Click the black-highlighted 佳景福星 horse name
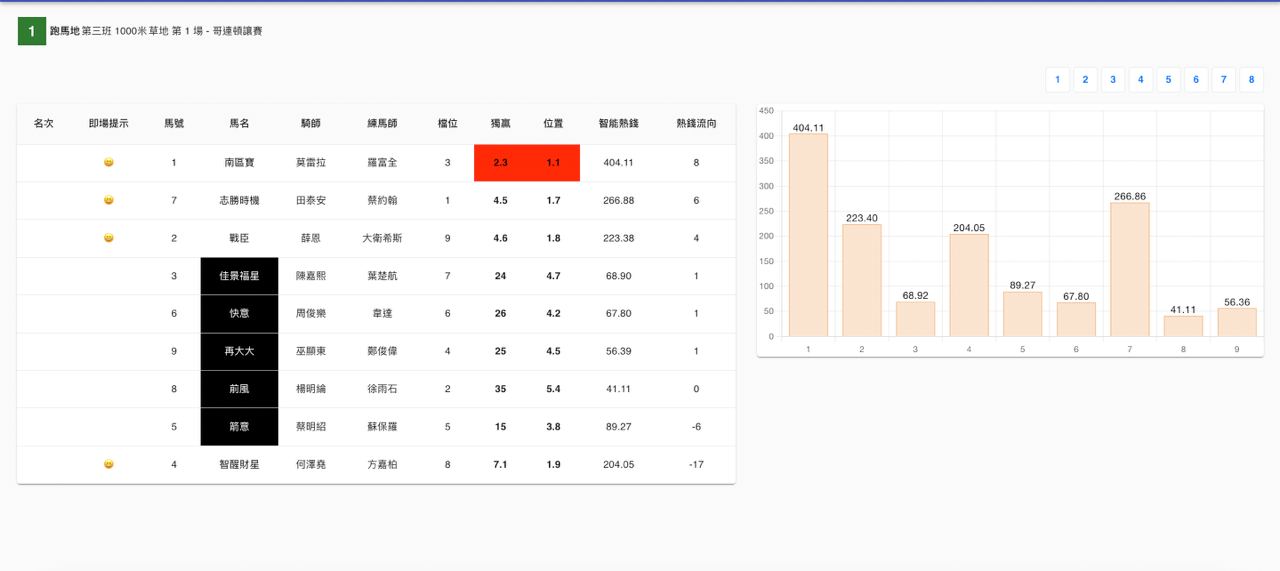1280x571 pixels. (239, 276)
